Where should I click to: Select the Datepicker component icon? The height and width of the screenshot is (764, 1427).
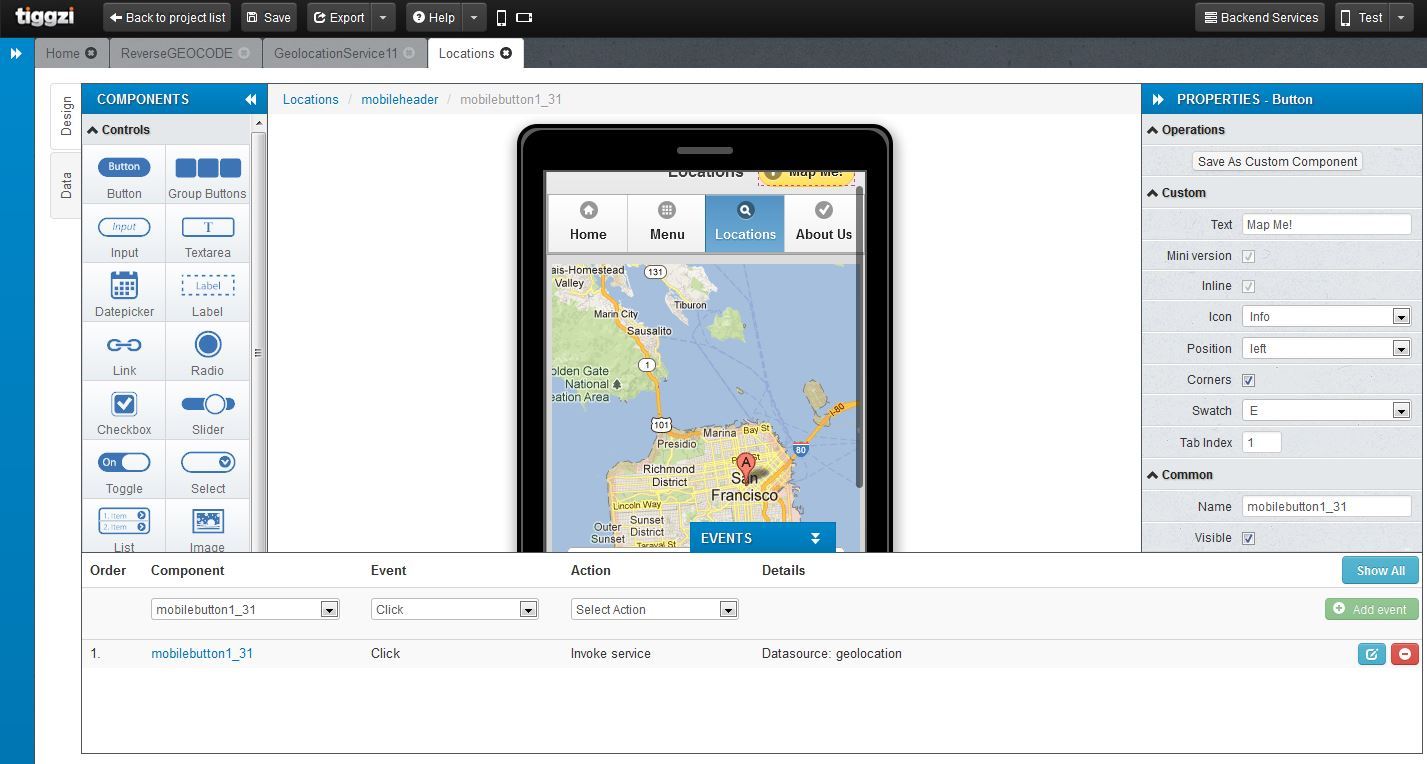coord(124,286)
